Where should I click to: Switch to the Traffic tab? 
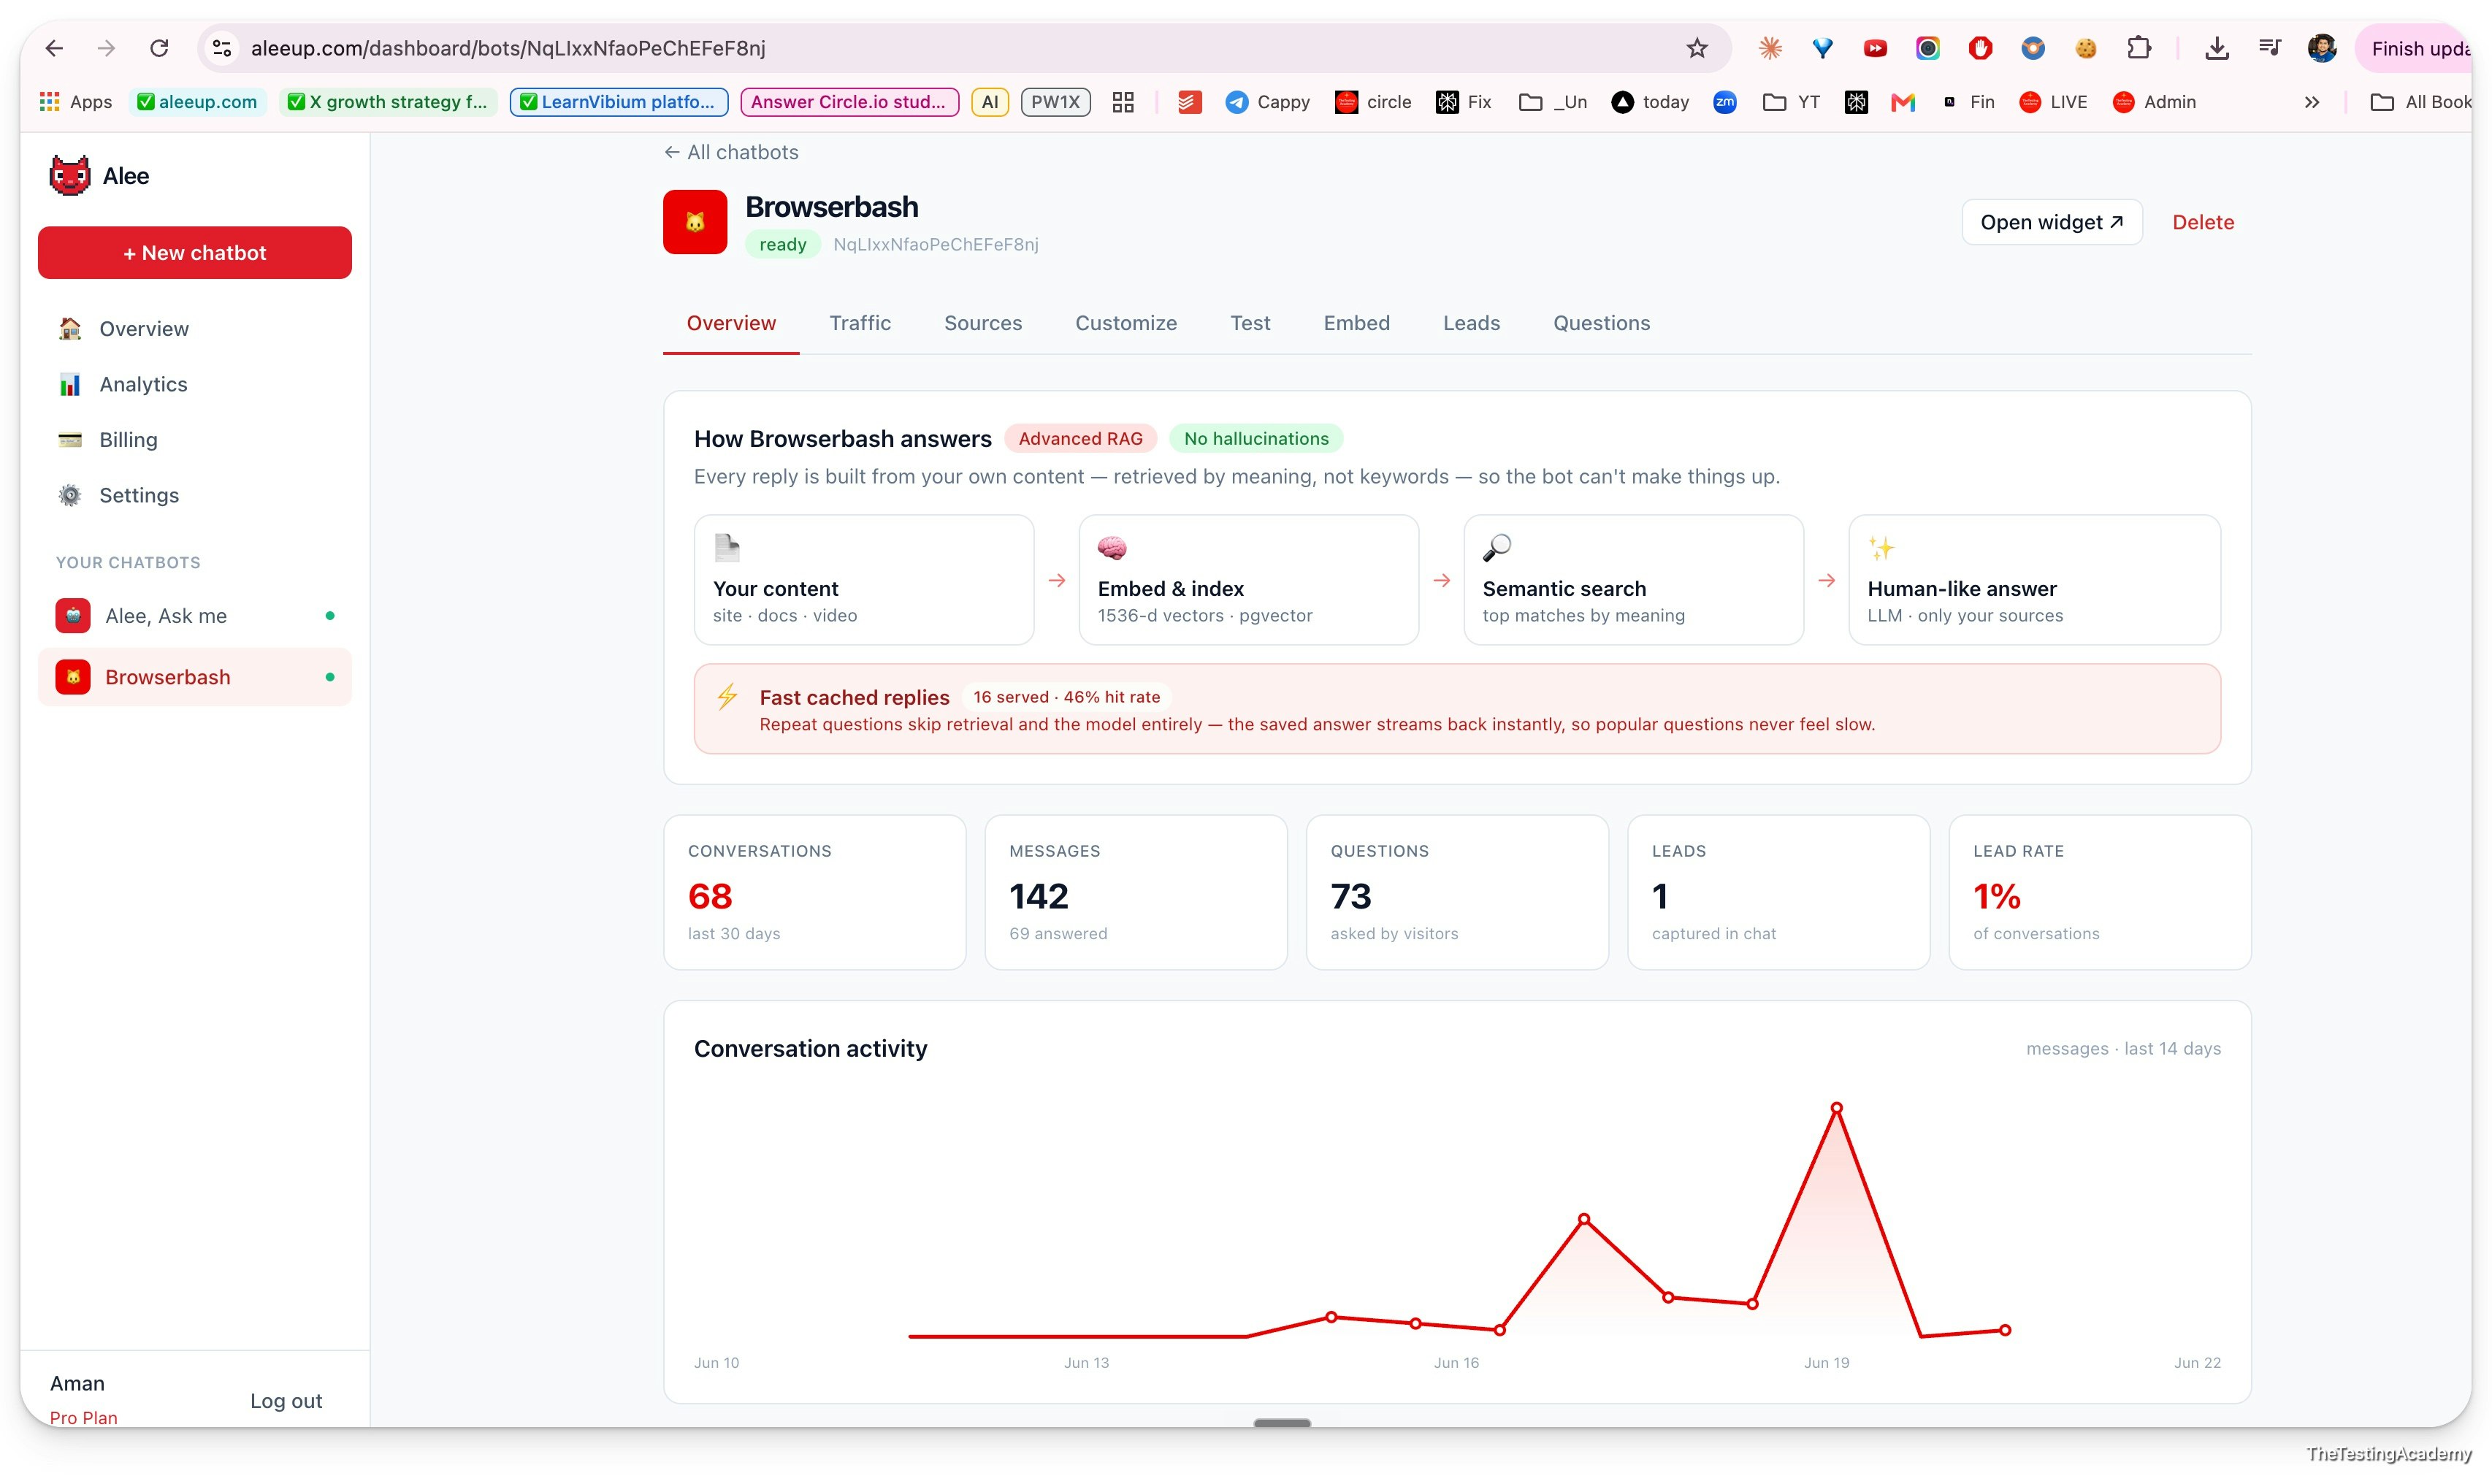pyautogui.click(x=860, y=323)
